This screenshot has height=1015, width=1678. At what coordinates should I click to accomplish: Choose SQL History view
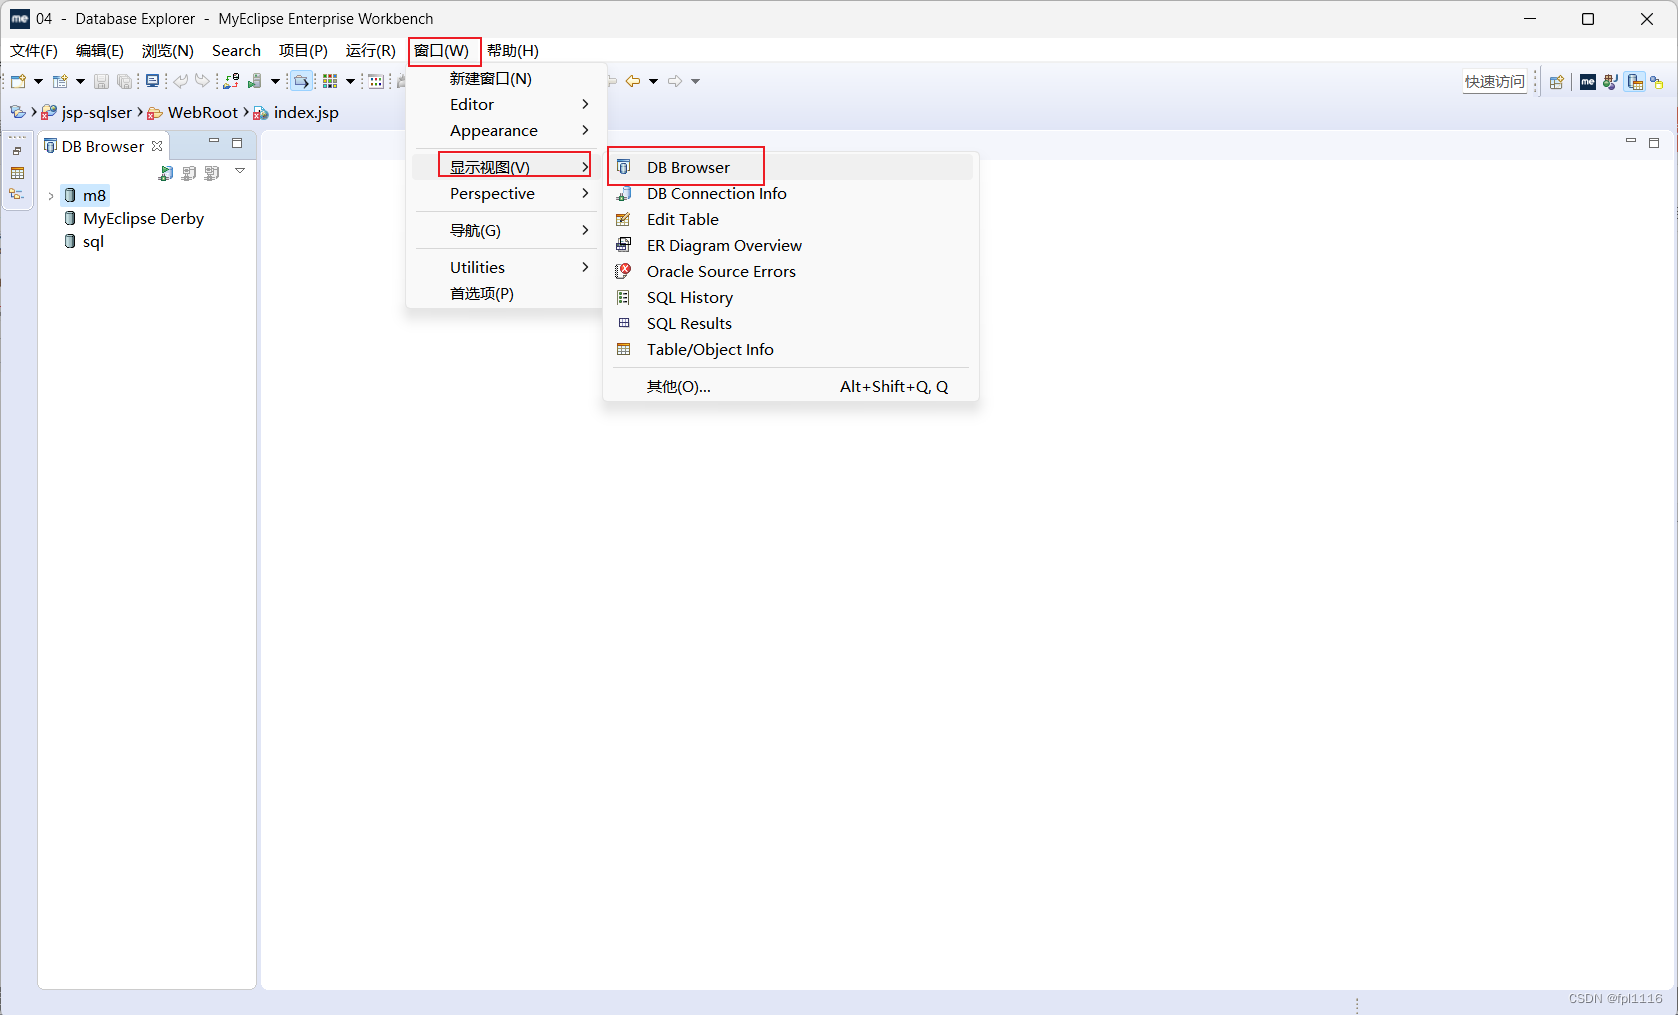pos(791,298)
